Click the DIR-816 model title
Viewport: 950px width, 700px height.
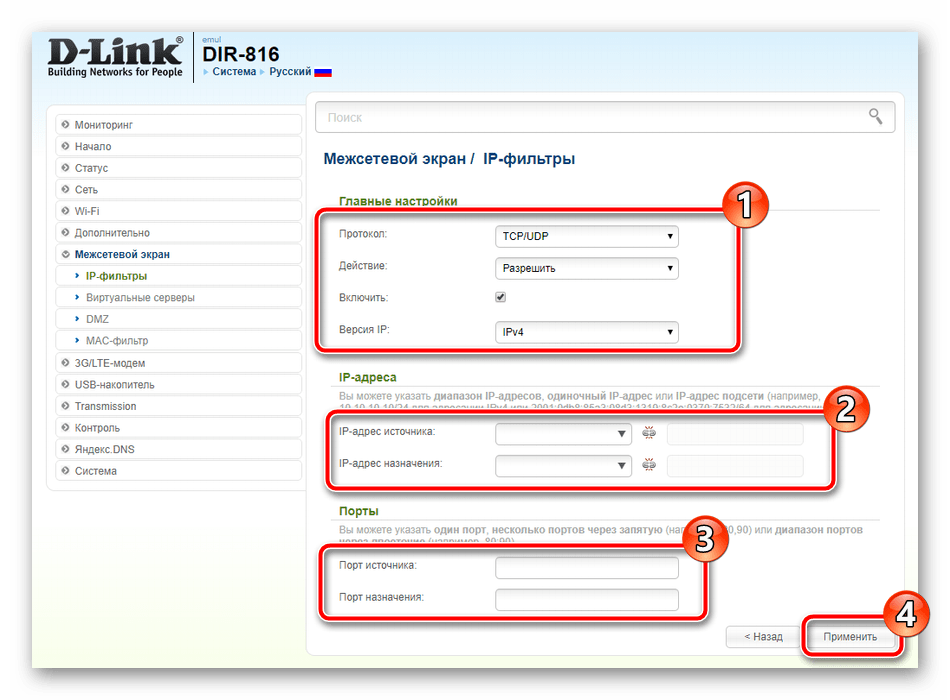click(241, 54)
